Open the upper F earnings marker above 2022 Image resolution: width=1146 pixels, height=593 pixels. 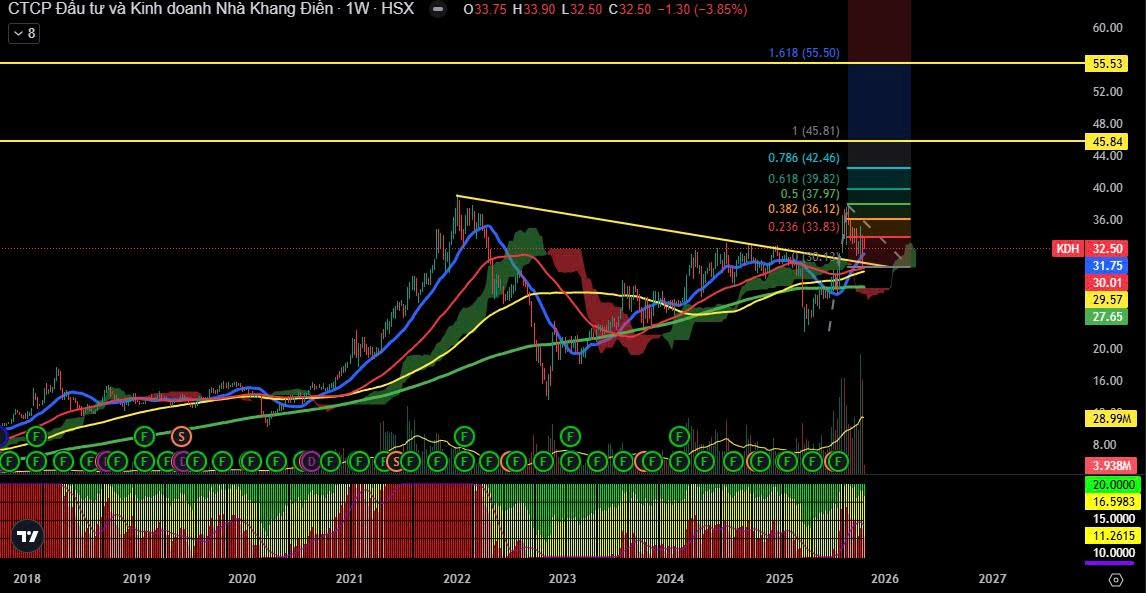(x=464, y=437)
